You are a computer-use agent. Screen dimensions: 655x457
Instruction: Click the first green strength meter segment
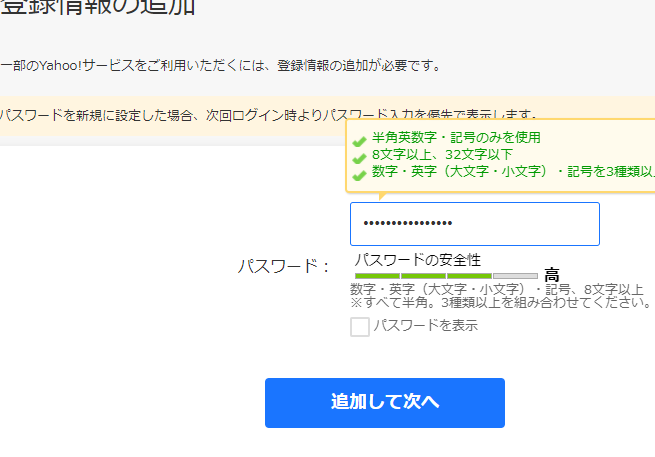point(377,275)
